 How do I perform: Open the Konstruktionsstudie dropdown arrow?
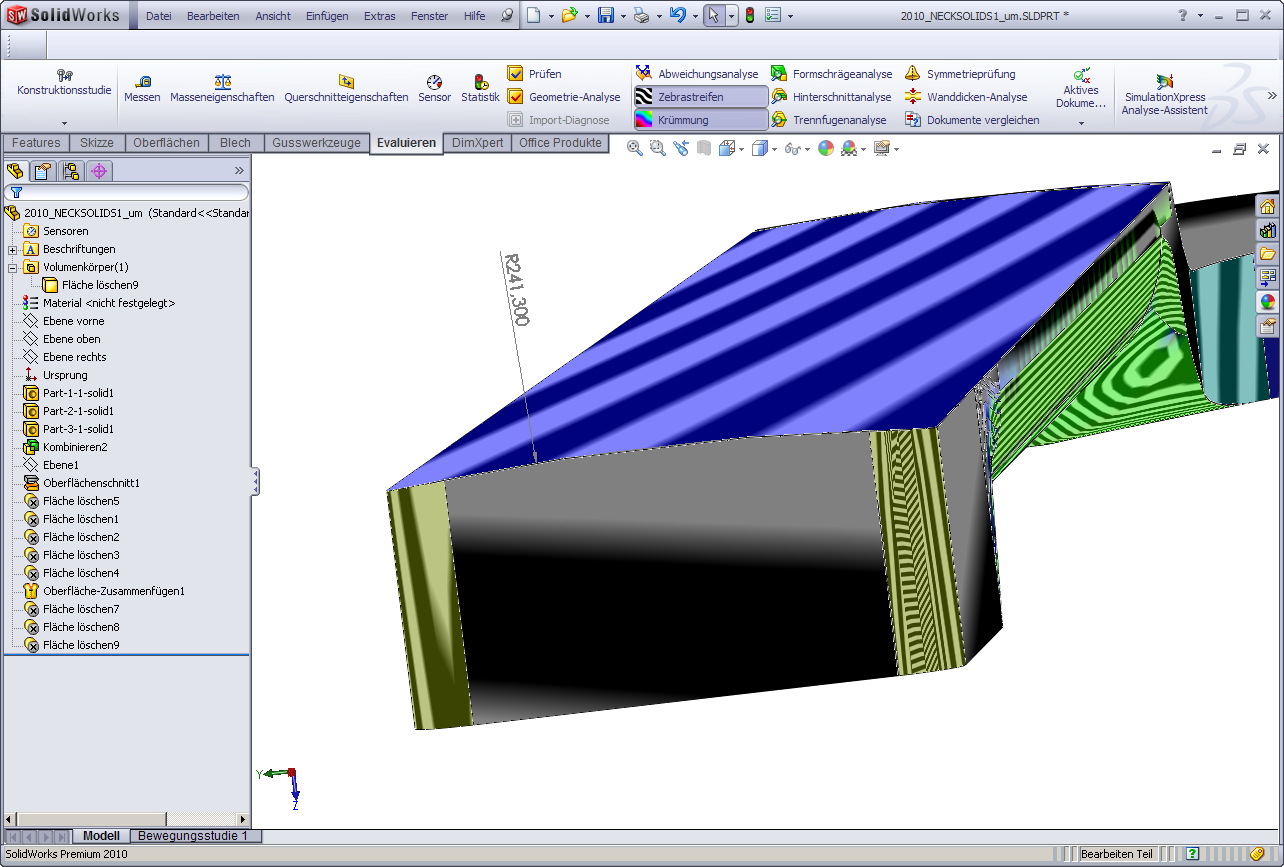pos(64,123)
